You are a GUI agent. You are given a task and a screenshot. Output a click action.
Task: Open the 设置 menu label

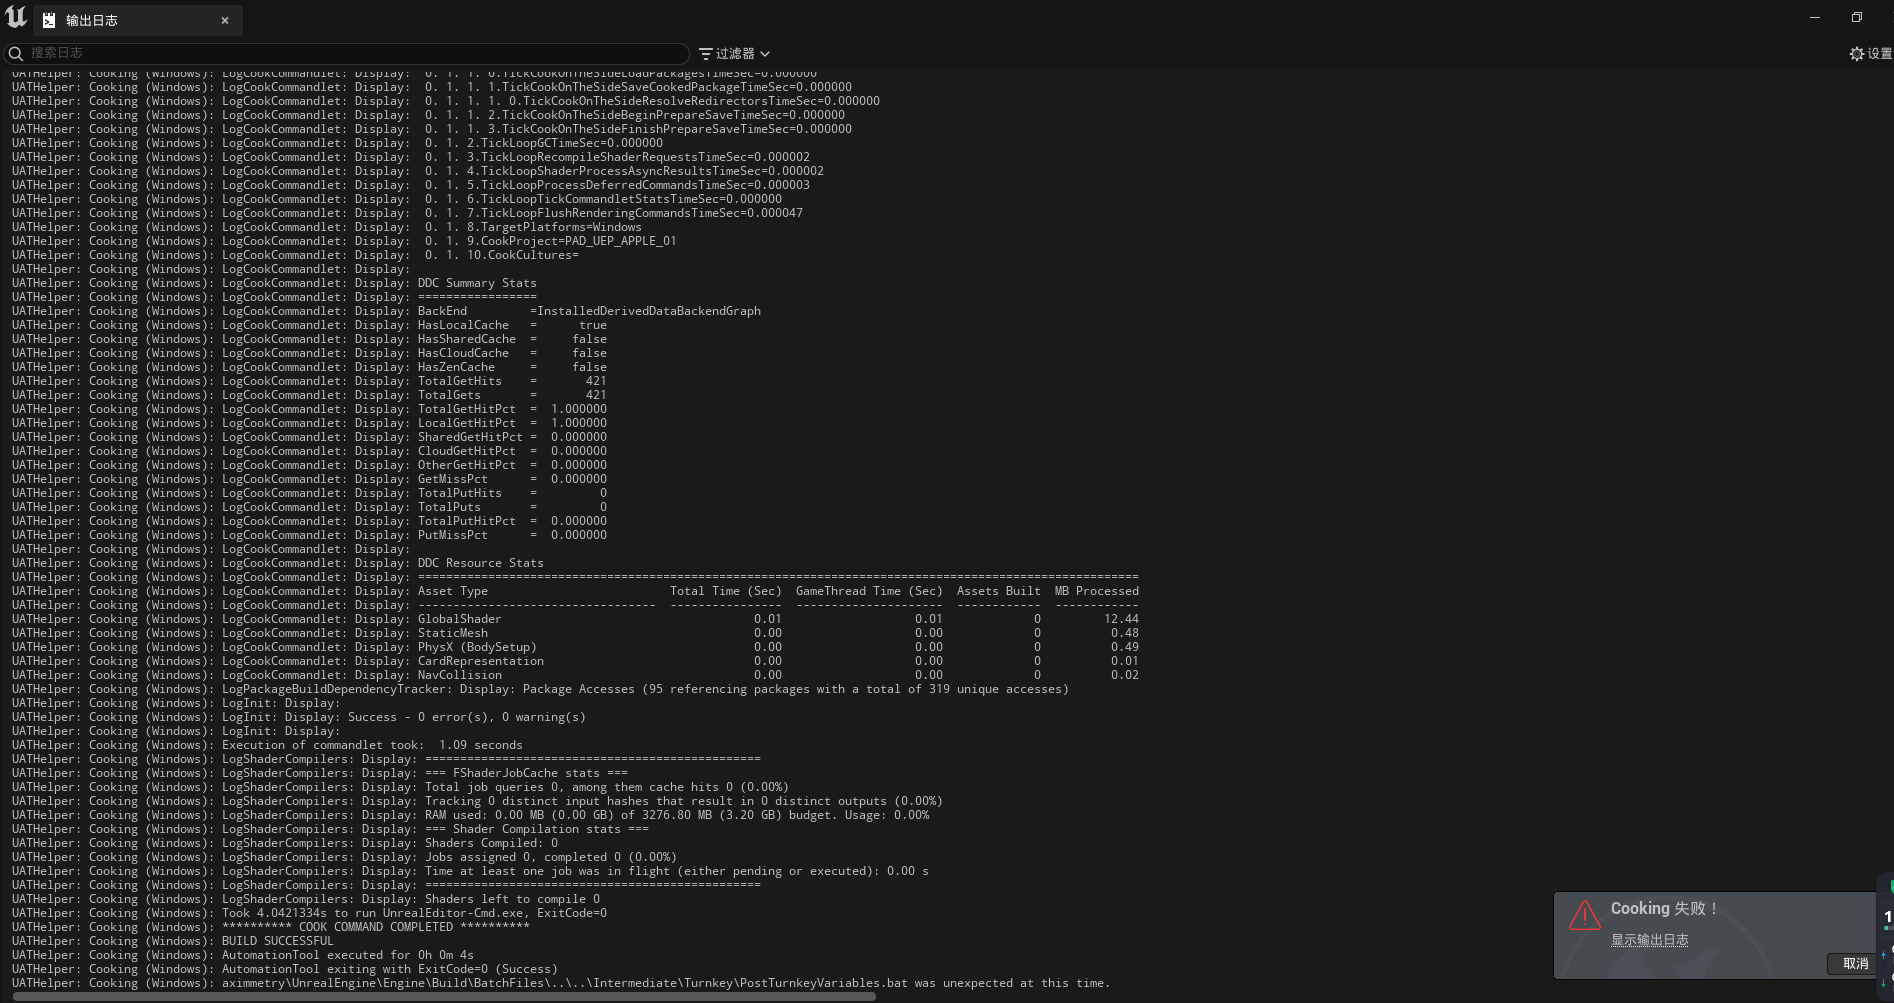point(1880,54)
